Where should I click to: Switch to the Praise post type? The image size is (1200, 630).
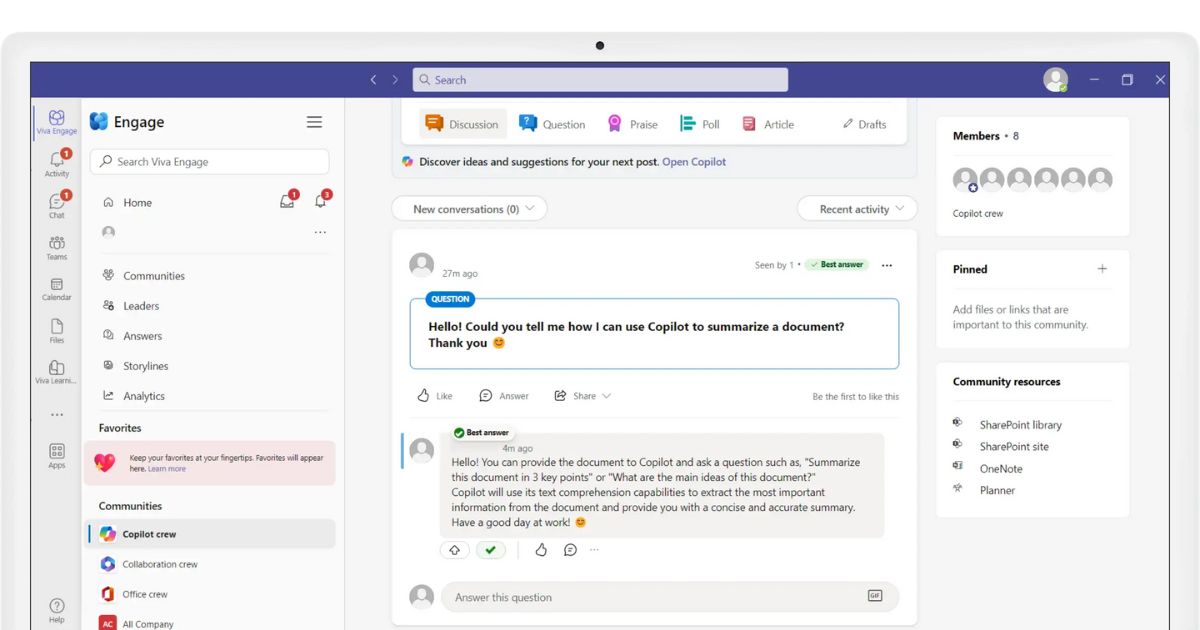point(632,124)
